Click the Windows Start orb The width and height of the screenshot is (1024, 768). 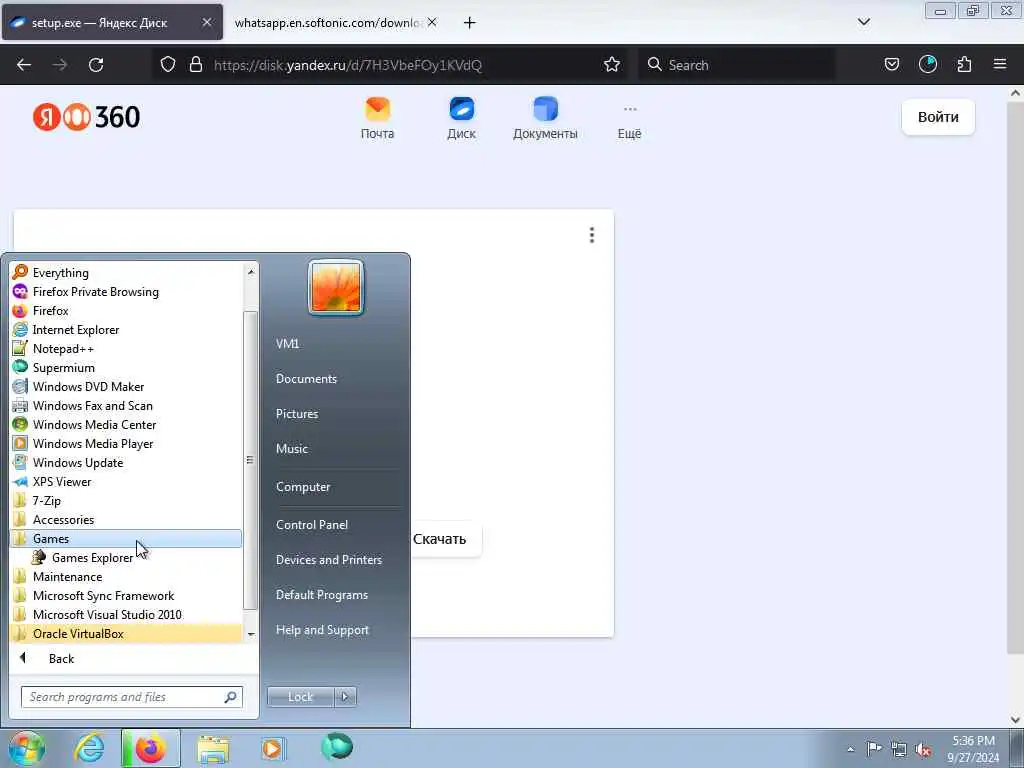(27, 748)
